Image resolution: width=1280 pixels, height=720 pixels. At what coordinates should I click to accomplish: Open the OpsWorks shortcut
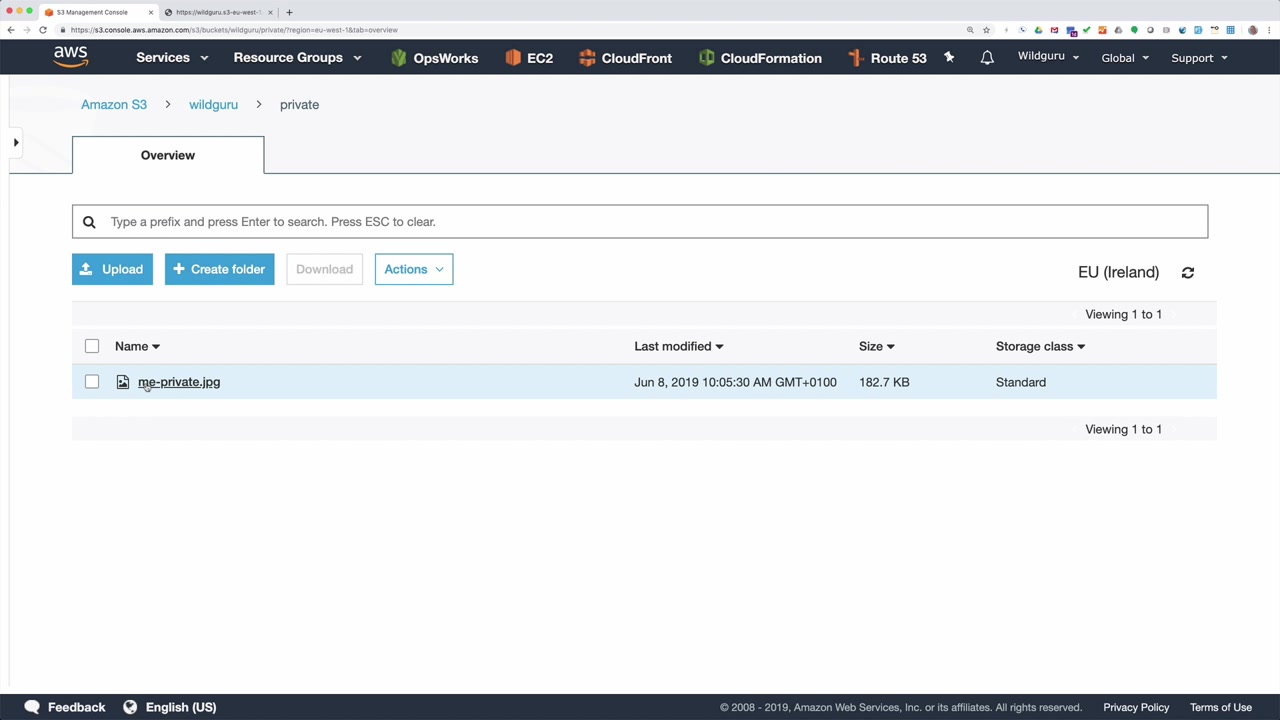[434, 58]
